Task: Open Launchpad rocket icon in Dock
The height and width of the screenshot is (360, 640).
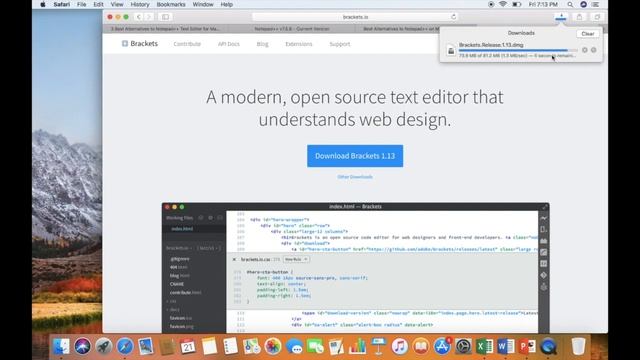Action: click(104, 347)
